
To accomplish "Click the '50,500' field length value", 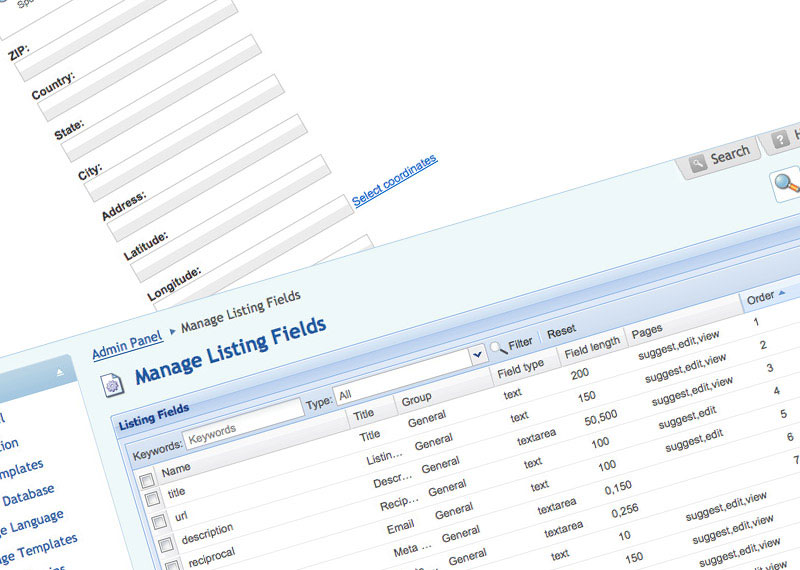I will click(x=601, y=418).
